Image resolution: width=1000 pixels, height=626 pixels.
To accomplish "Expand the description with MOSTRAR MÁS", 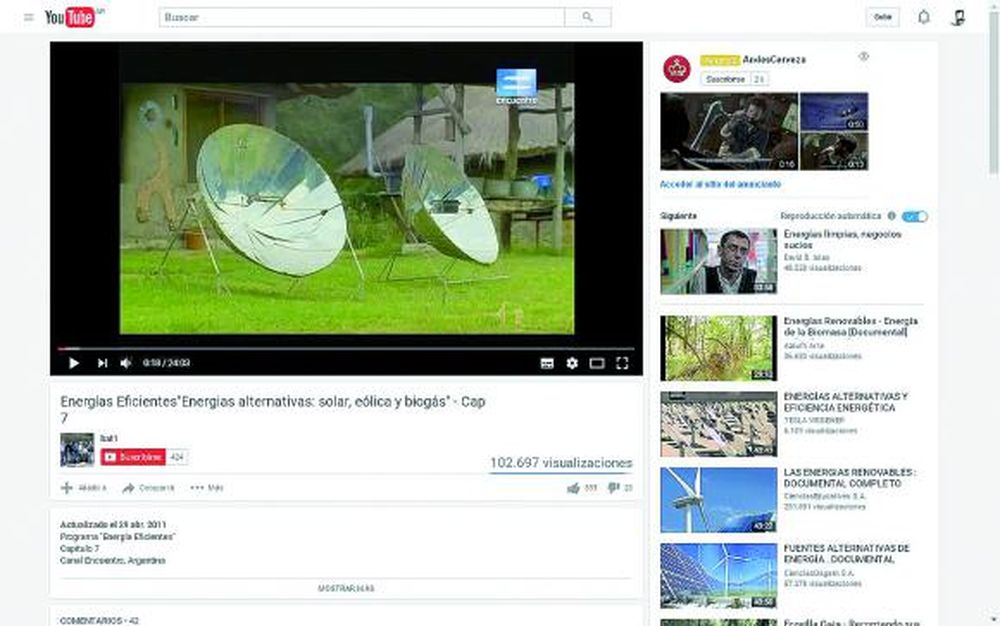I will (x=346, y=586).
